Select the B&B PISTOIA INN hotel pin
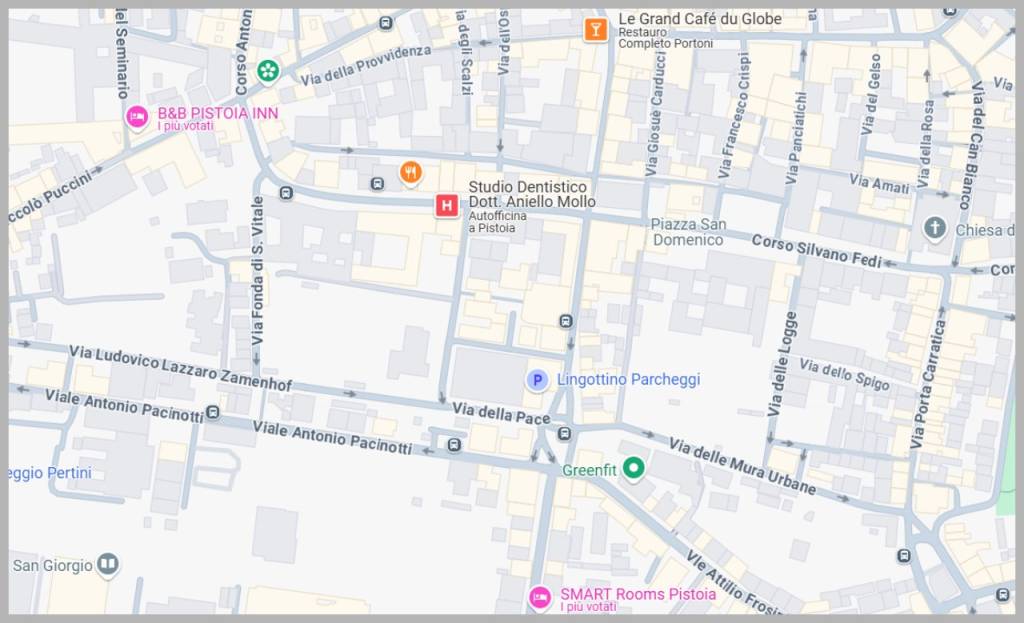The image size is (1024, 623). pos(137,118)
